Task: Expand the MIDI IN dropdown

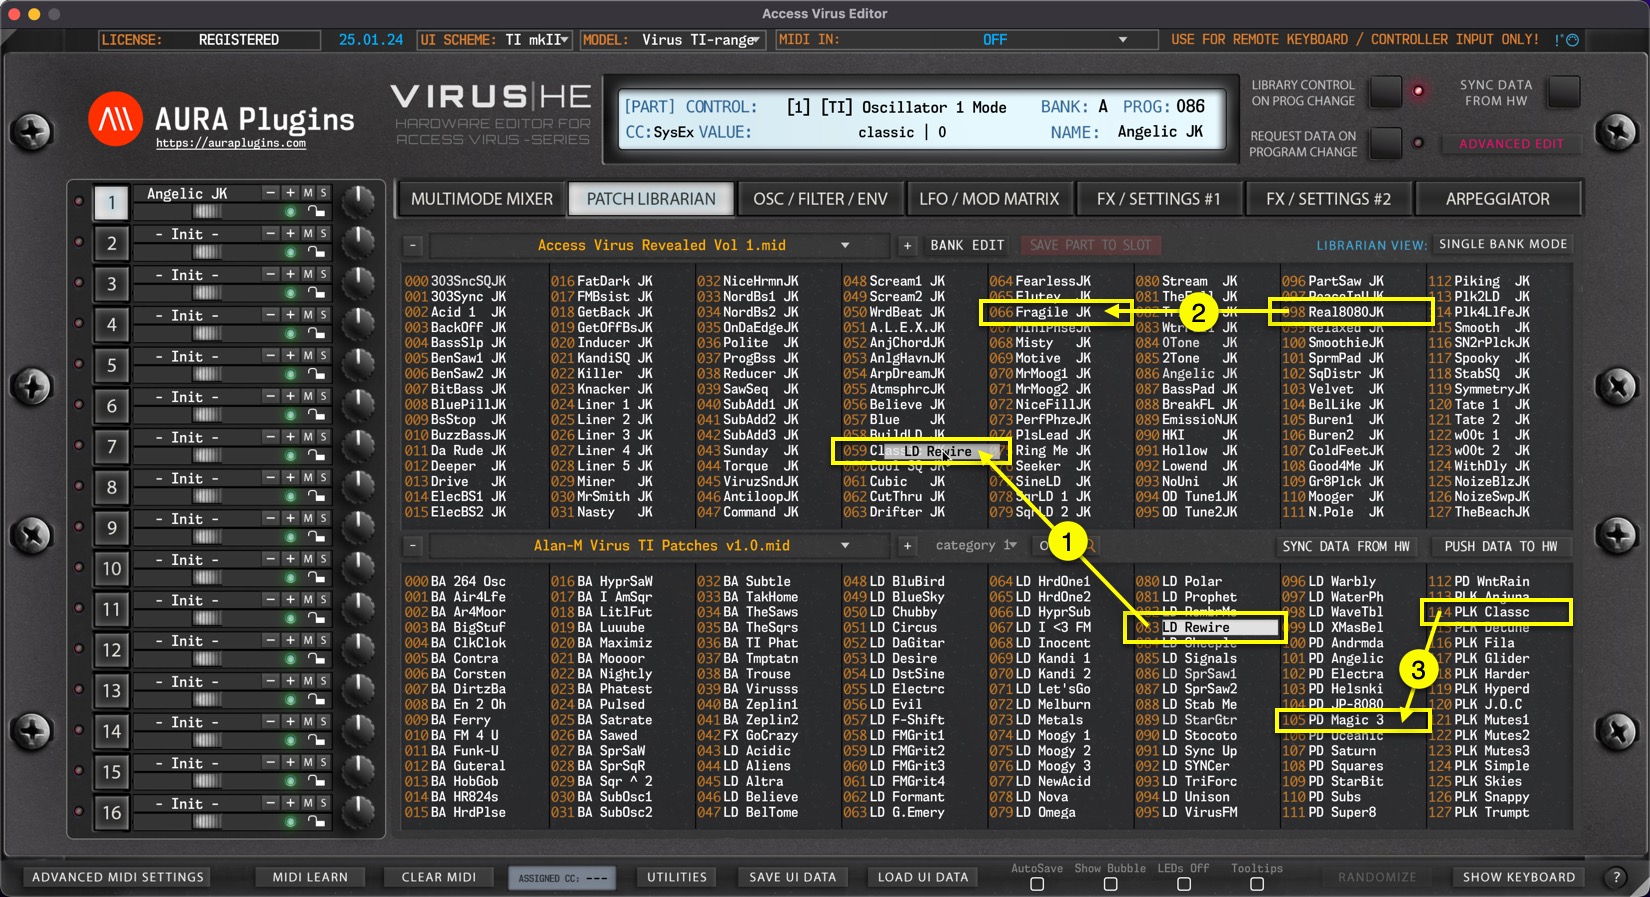Action: click(1122, 40)
